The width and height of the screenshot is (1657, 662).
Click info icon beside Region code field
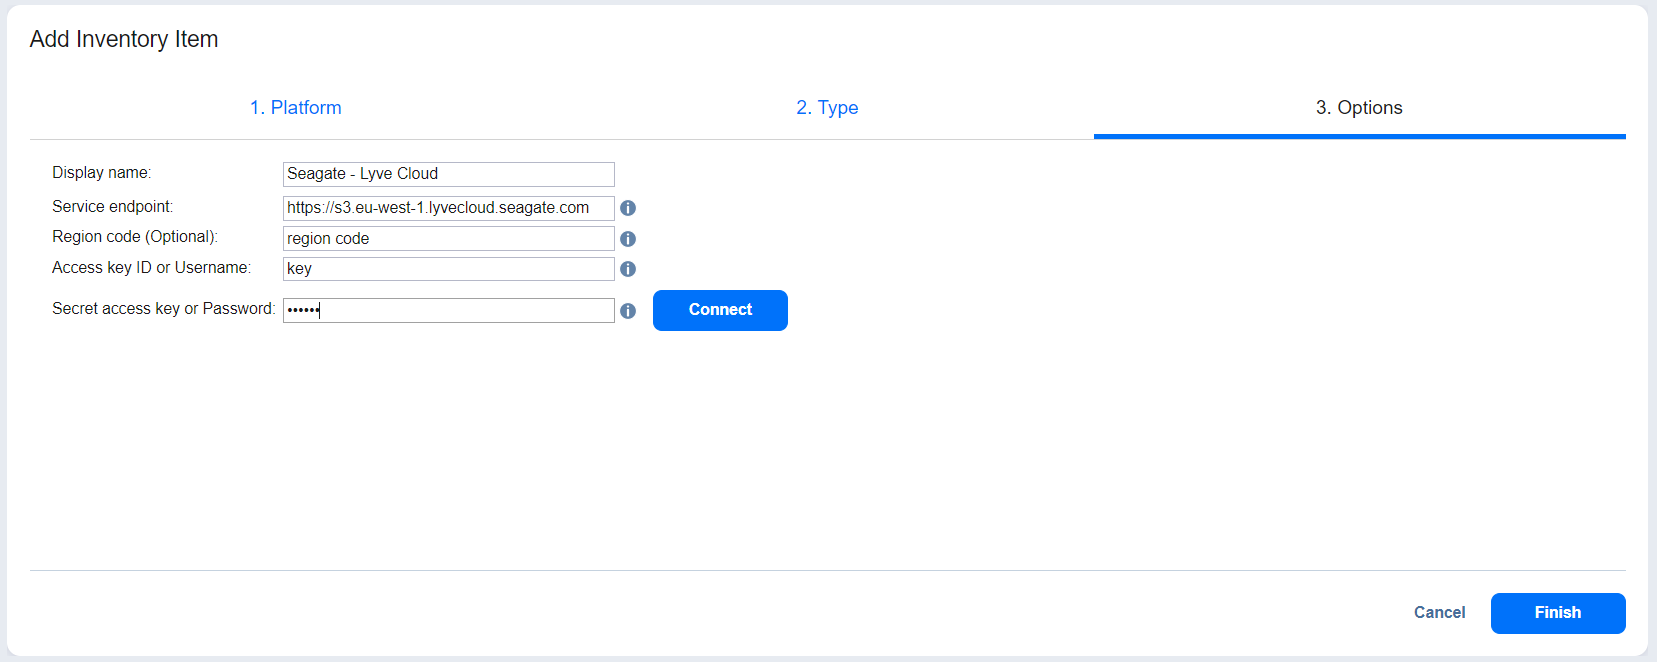pyautogui.click(x=628, y=239)
